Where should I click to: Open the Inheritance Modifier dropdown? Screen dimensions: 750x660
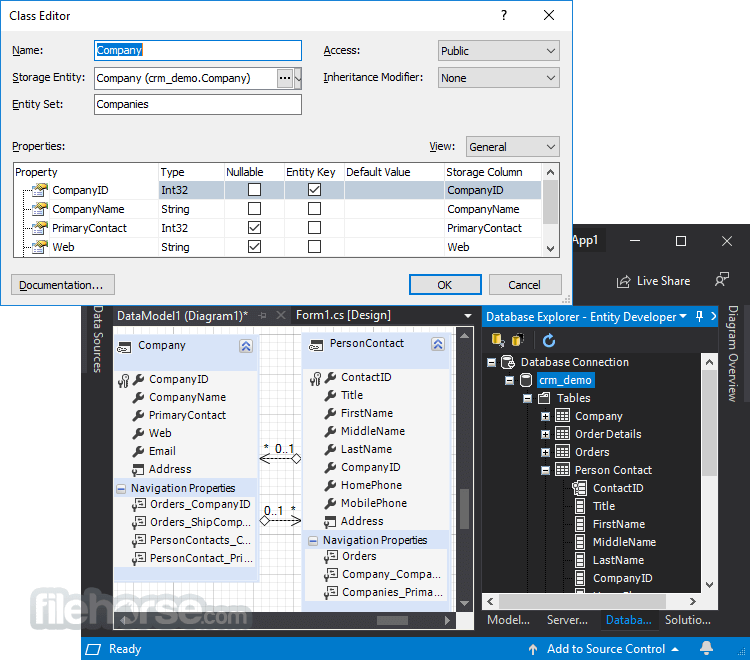coord(498,78)
